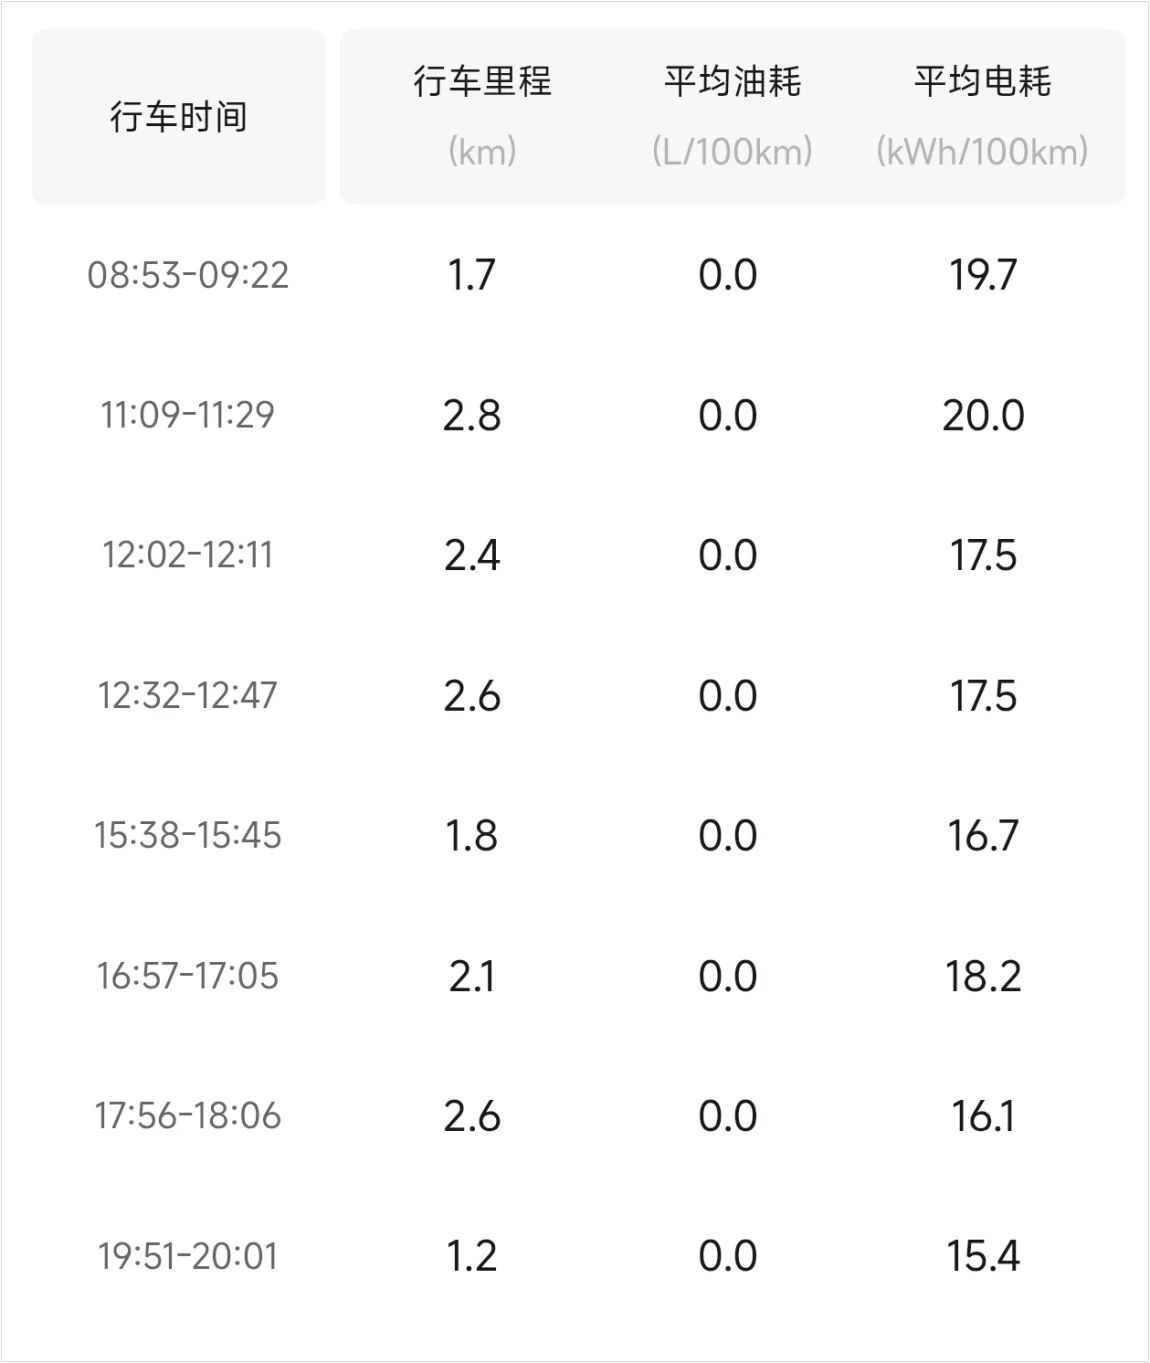
Task: Select the 1.2 km mileage value
Action: (x=472, y=1255)
